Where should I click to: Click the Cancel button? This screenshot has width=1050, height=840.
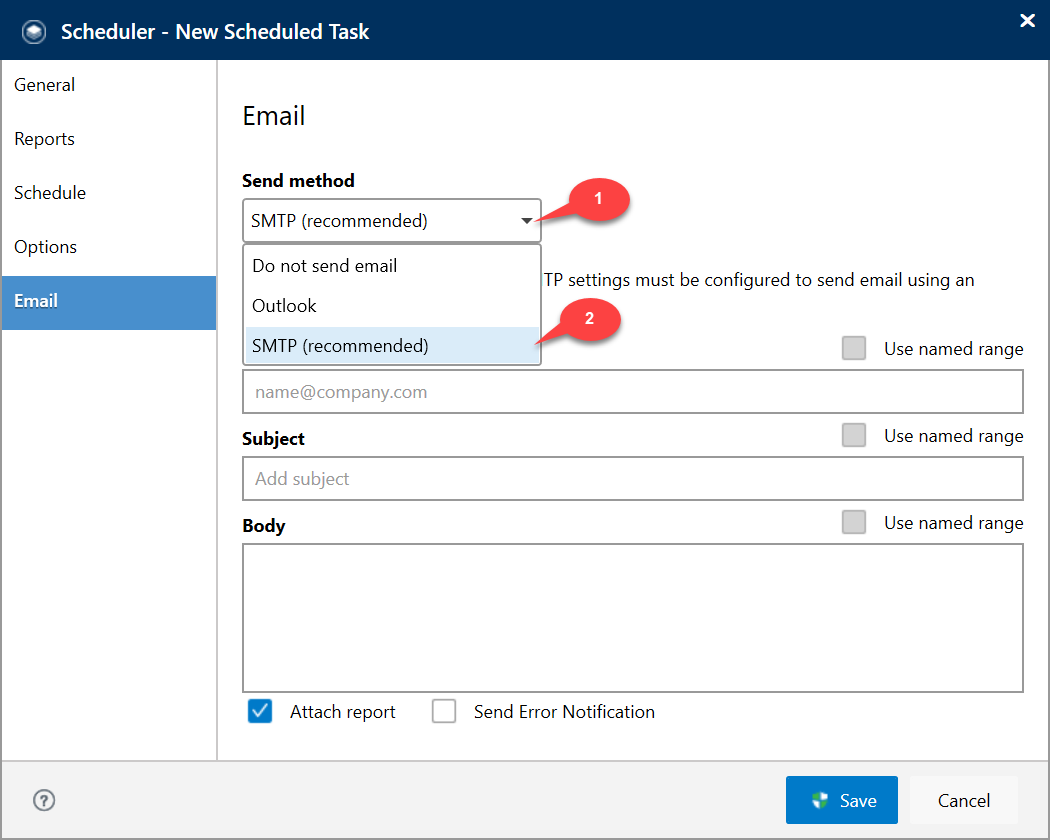click(x=962, y=800)
